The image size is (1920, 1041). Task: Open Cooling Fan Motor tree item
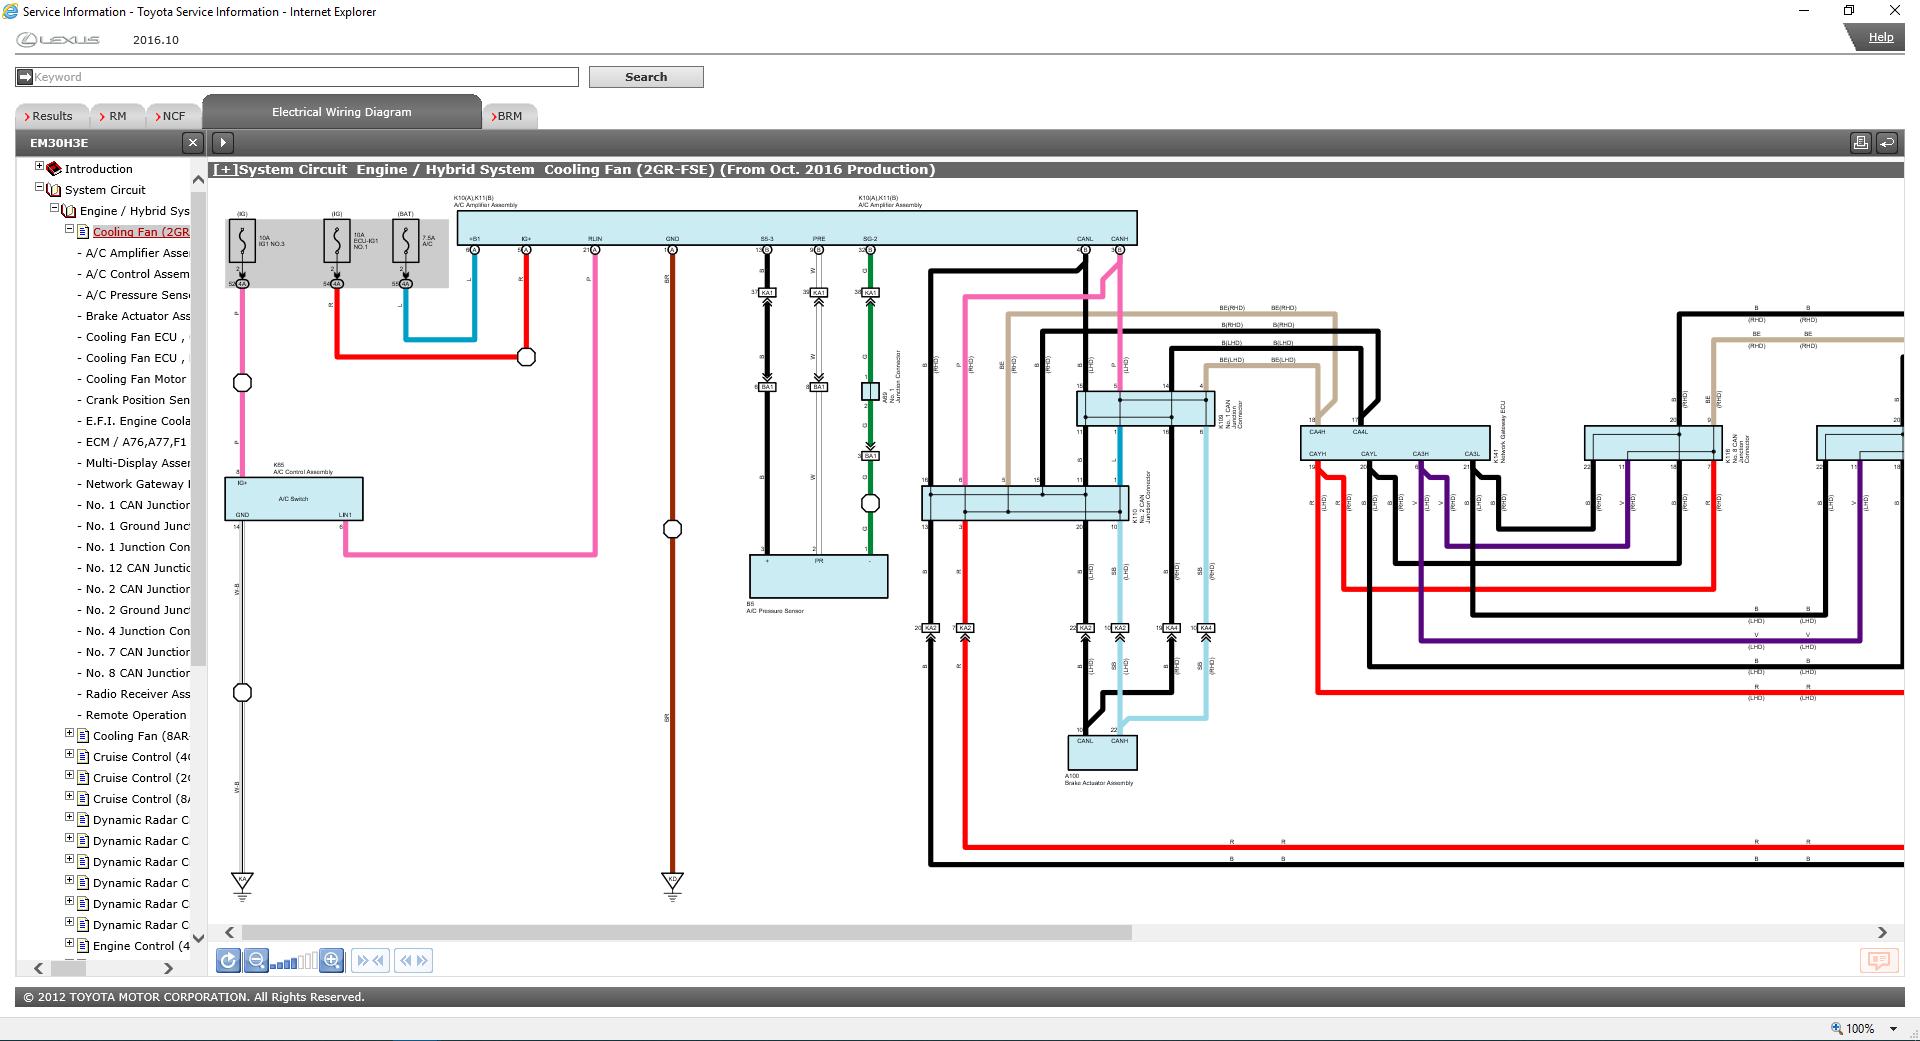pos(136,379)
